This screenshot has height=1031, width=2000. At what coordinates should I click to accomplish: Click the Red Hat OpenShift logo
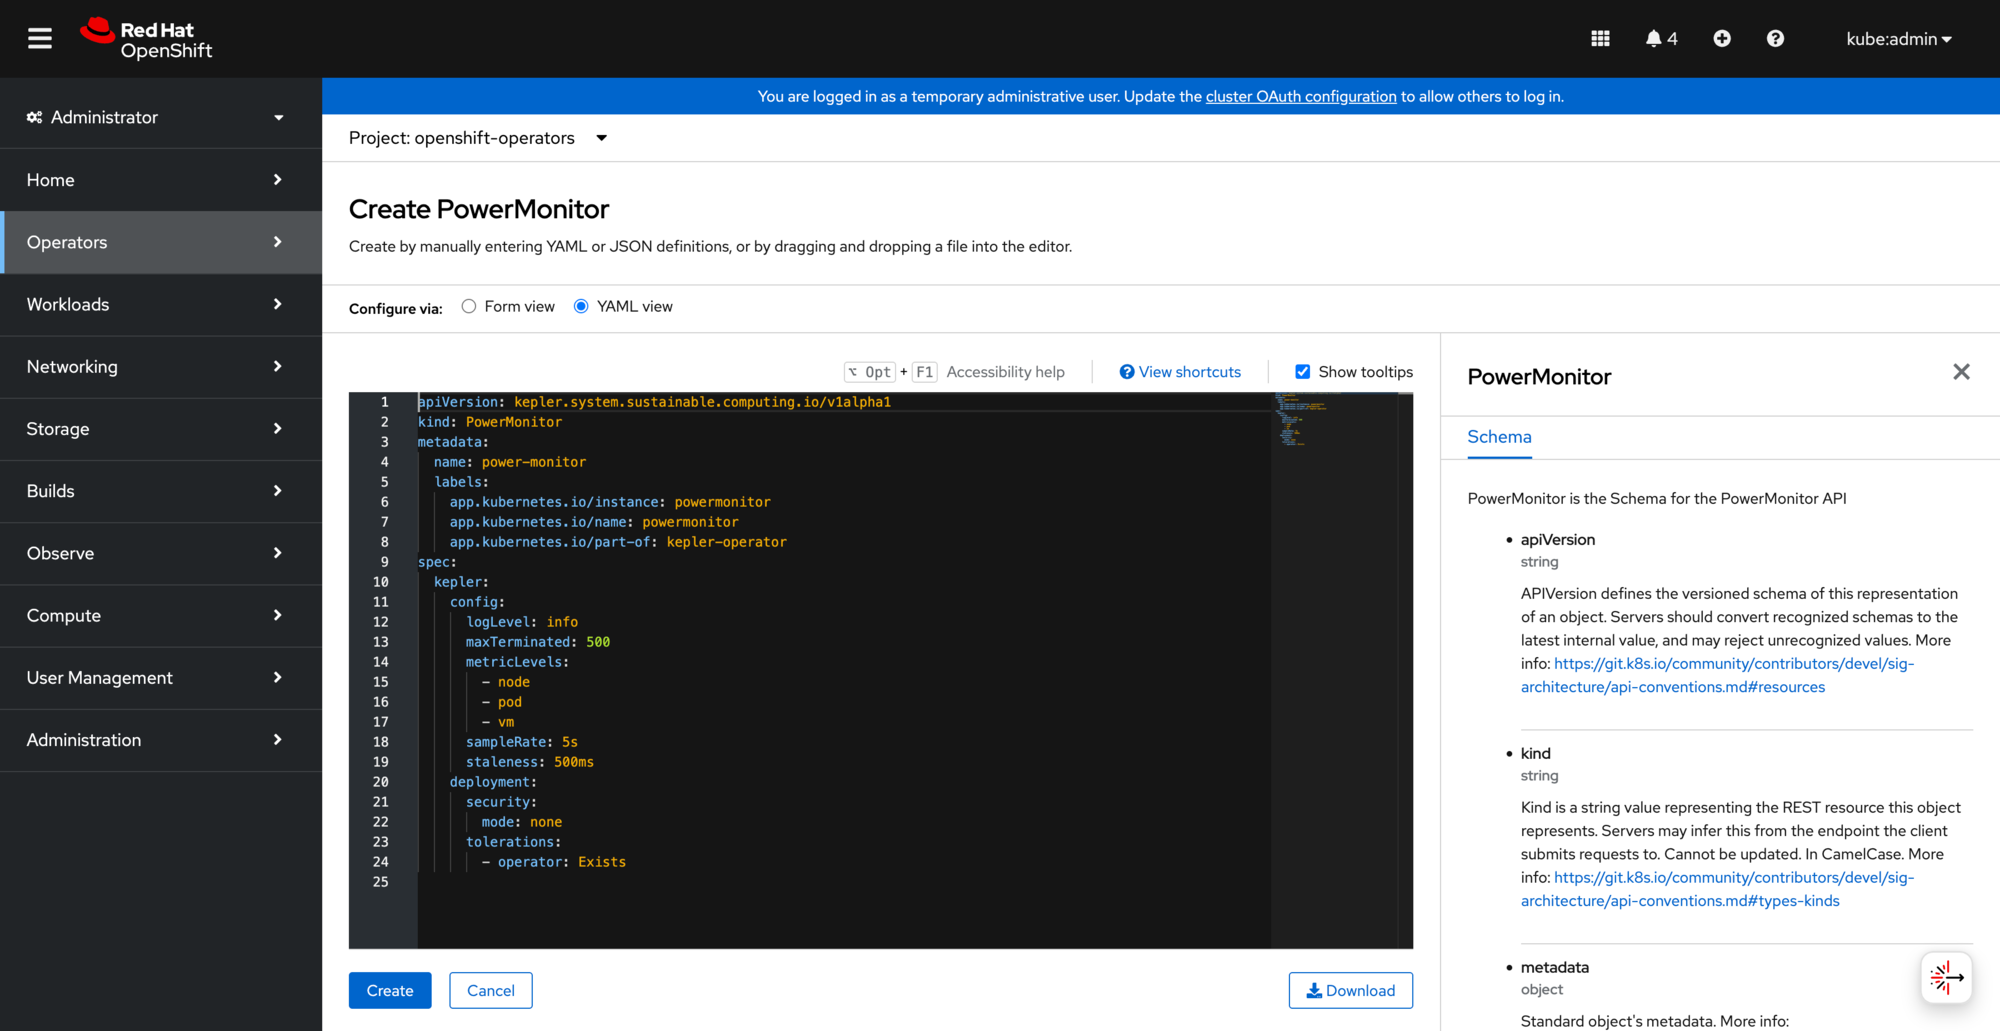click(x=146, y=38)
